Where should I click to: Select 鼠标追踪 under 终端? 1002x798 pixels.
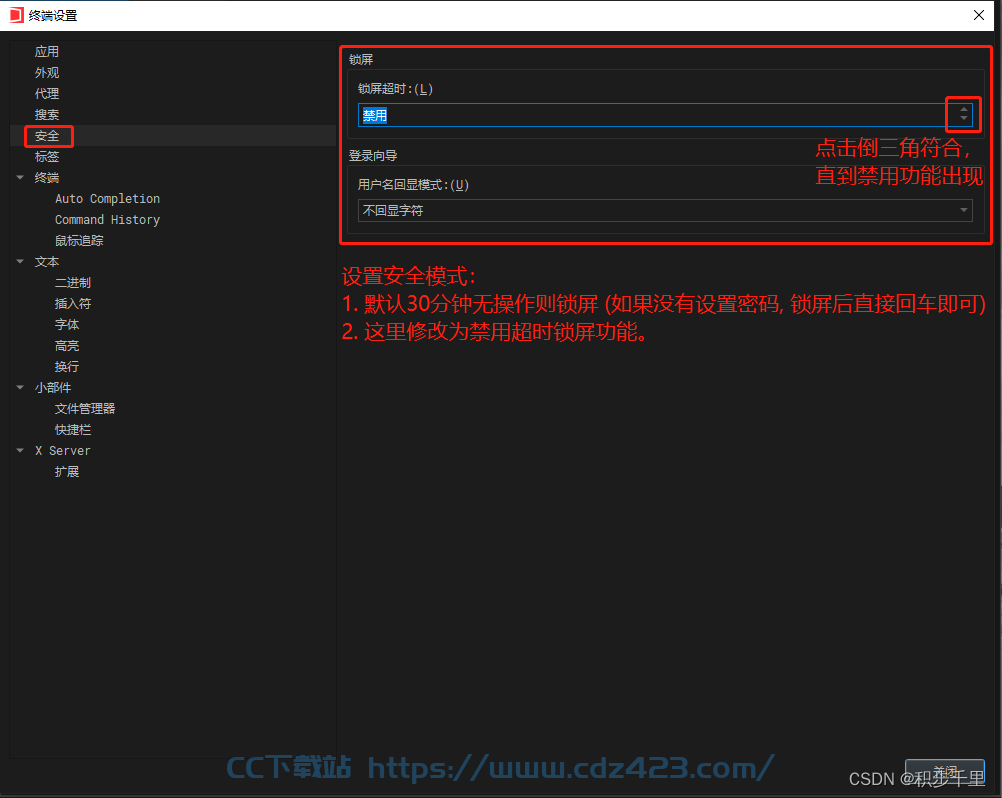tap(79, 241)
